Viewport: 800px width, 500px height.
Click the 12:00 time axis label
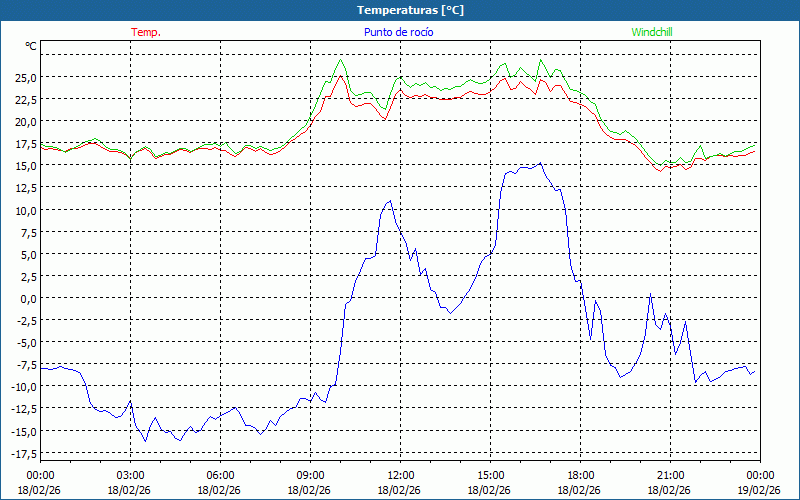[x=400, y=475]
